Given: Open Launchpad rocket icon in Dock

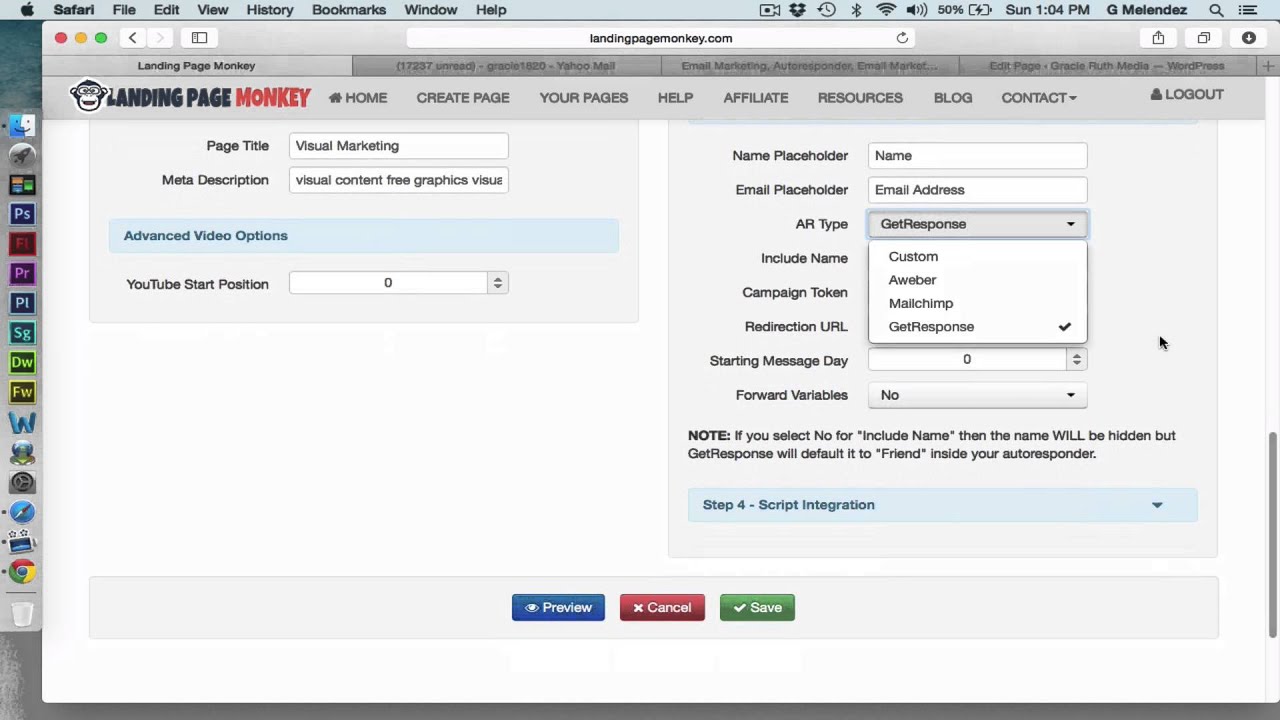Looking at the screenshot, I should 22,155.
